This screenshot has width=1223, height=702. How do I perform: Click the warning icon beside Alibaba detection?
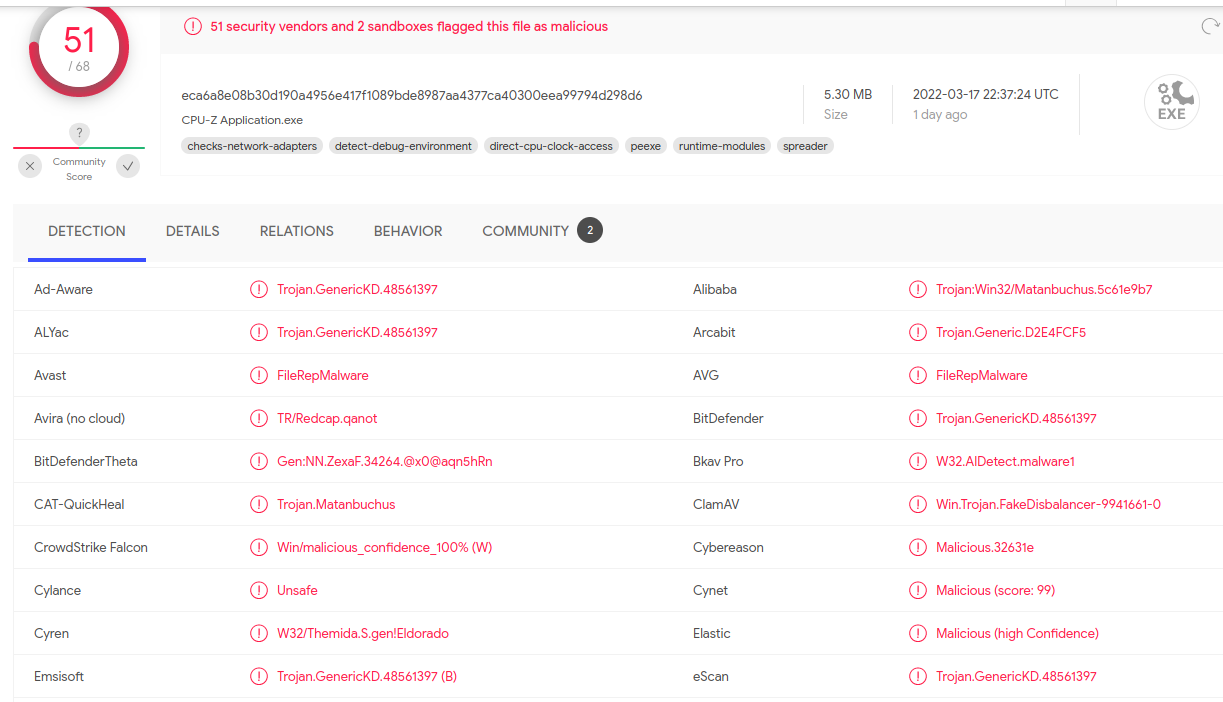pos(917,290)
